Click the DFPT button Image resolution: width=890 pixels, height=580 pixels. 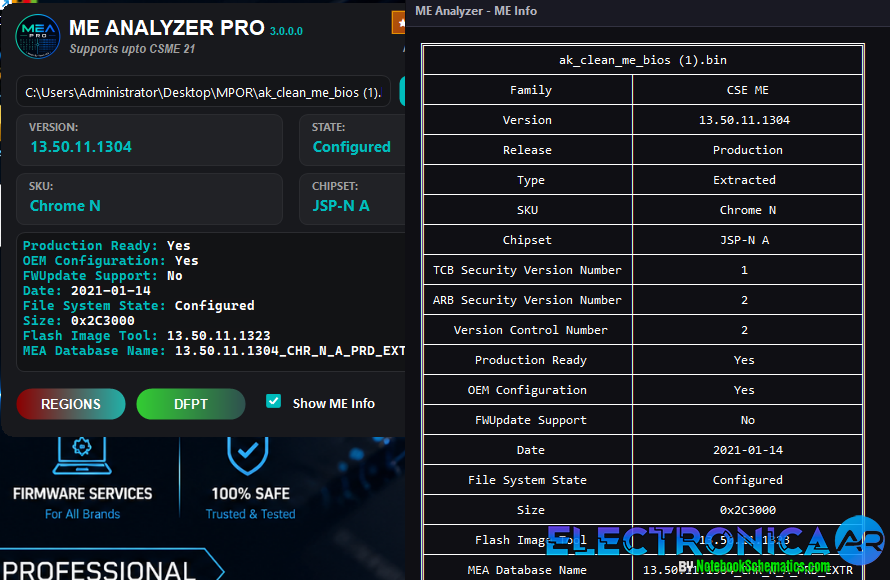coord(191,404)
